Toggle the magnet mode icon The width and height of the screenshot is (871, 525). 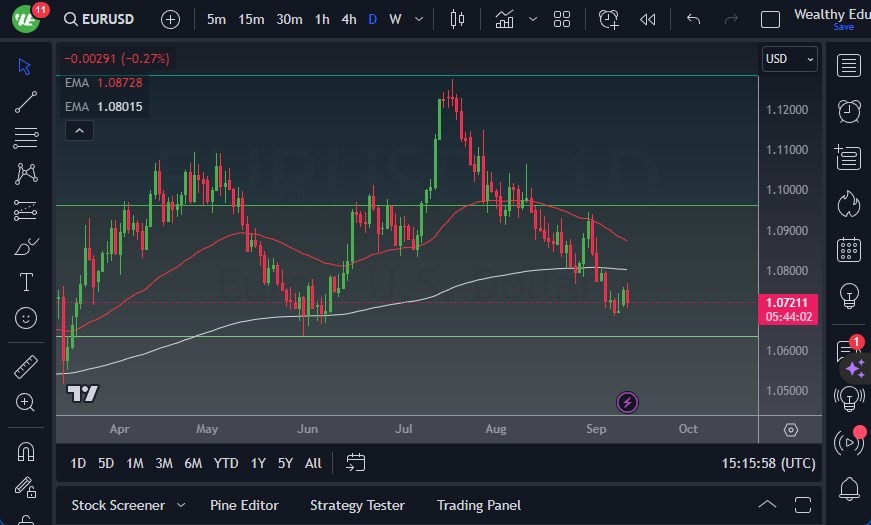26,451
